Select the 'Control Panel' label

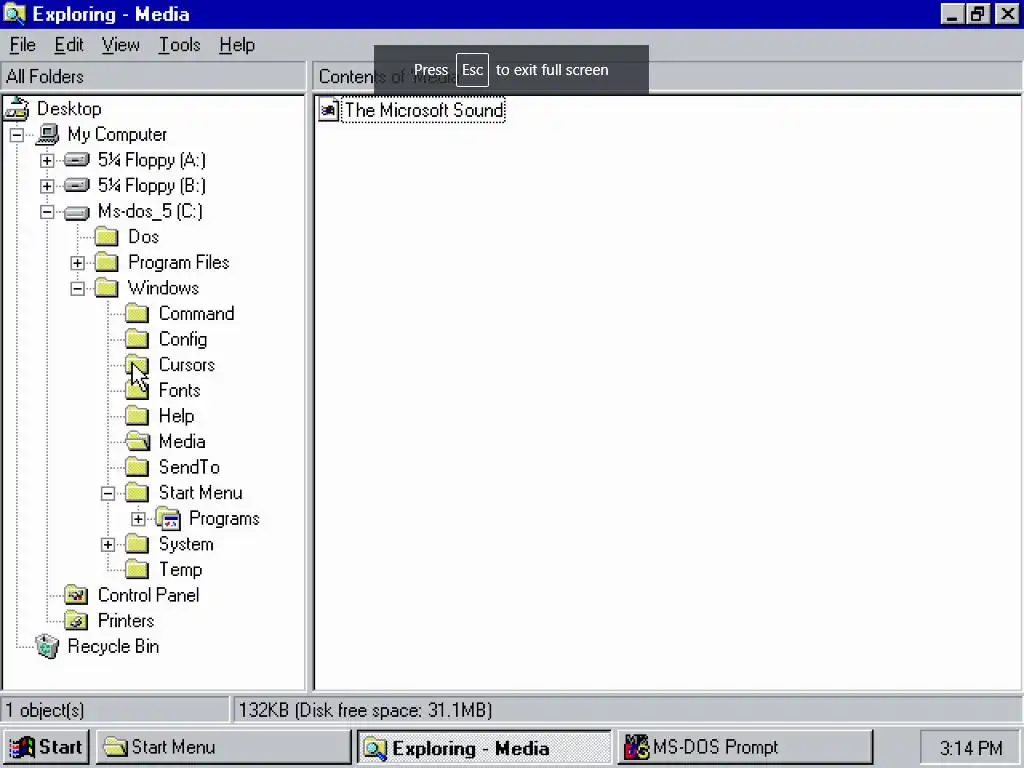coord(148,595)
